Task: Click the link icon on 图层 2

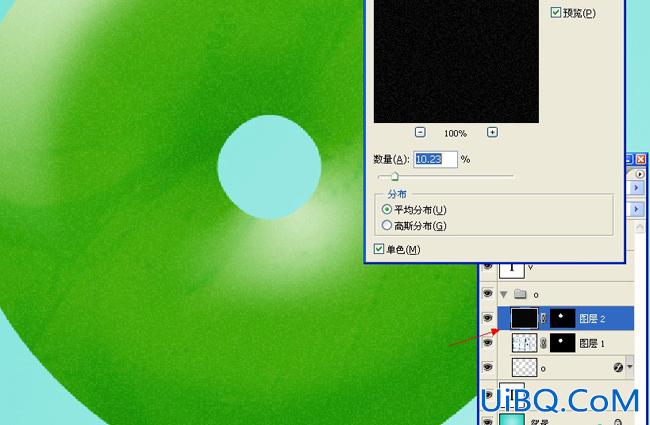Action: point(544,318)
